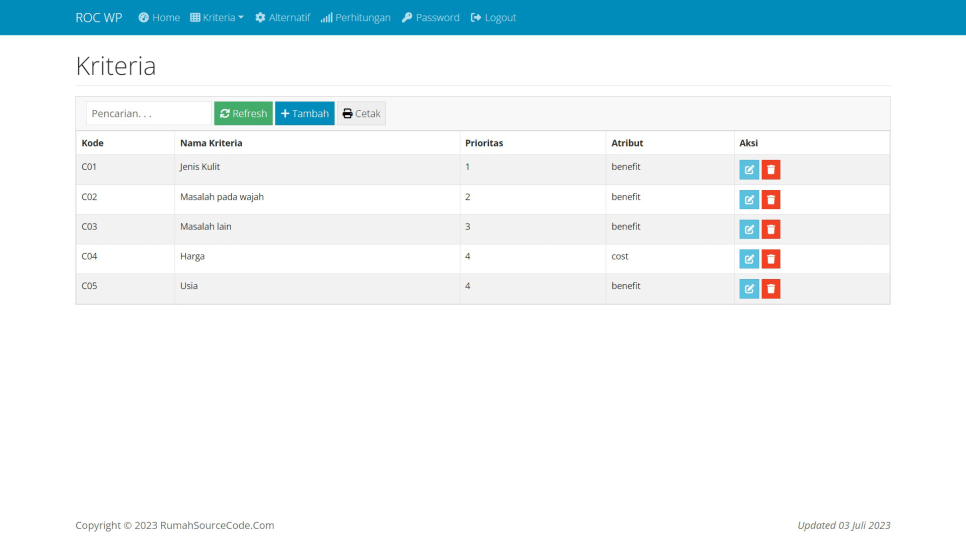
Task: Click the delete icon for Jenis Kulit row
Action: click(x=771, y=170)
